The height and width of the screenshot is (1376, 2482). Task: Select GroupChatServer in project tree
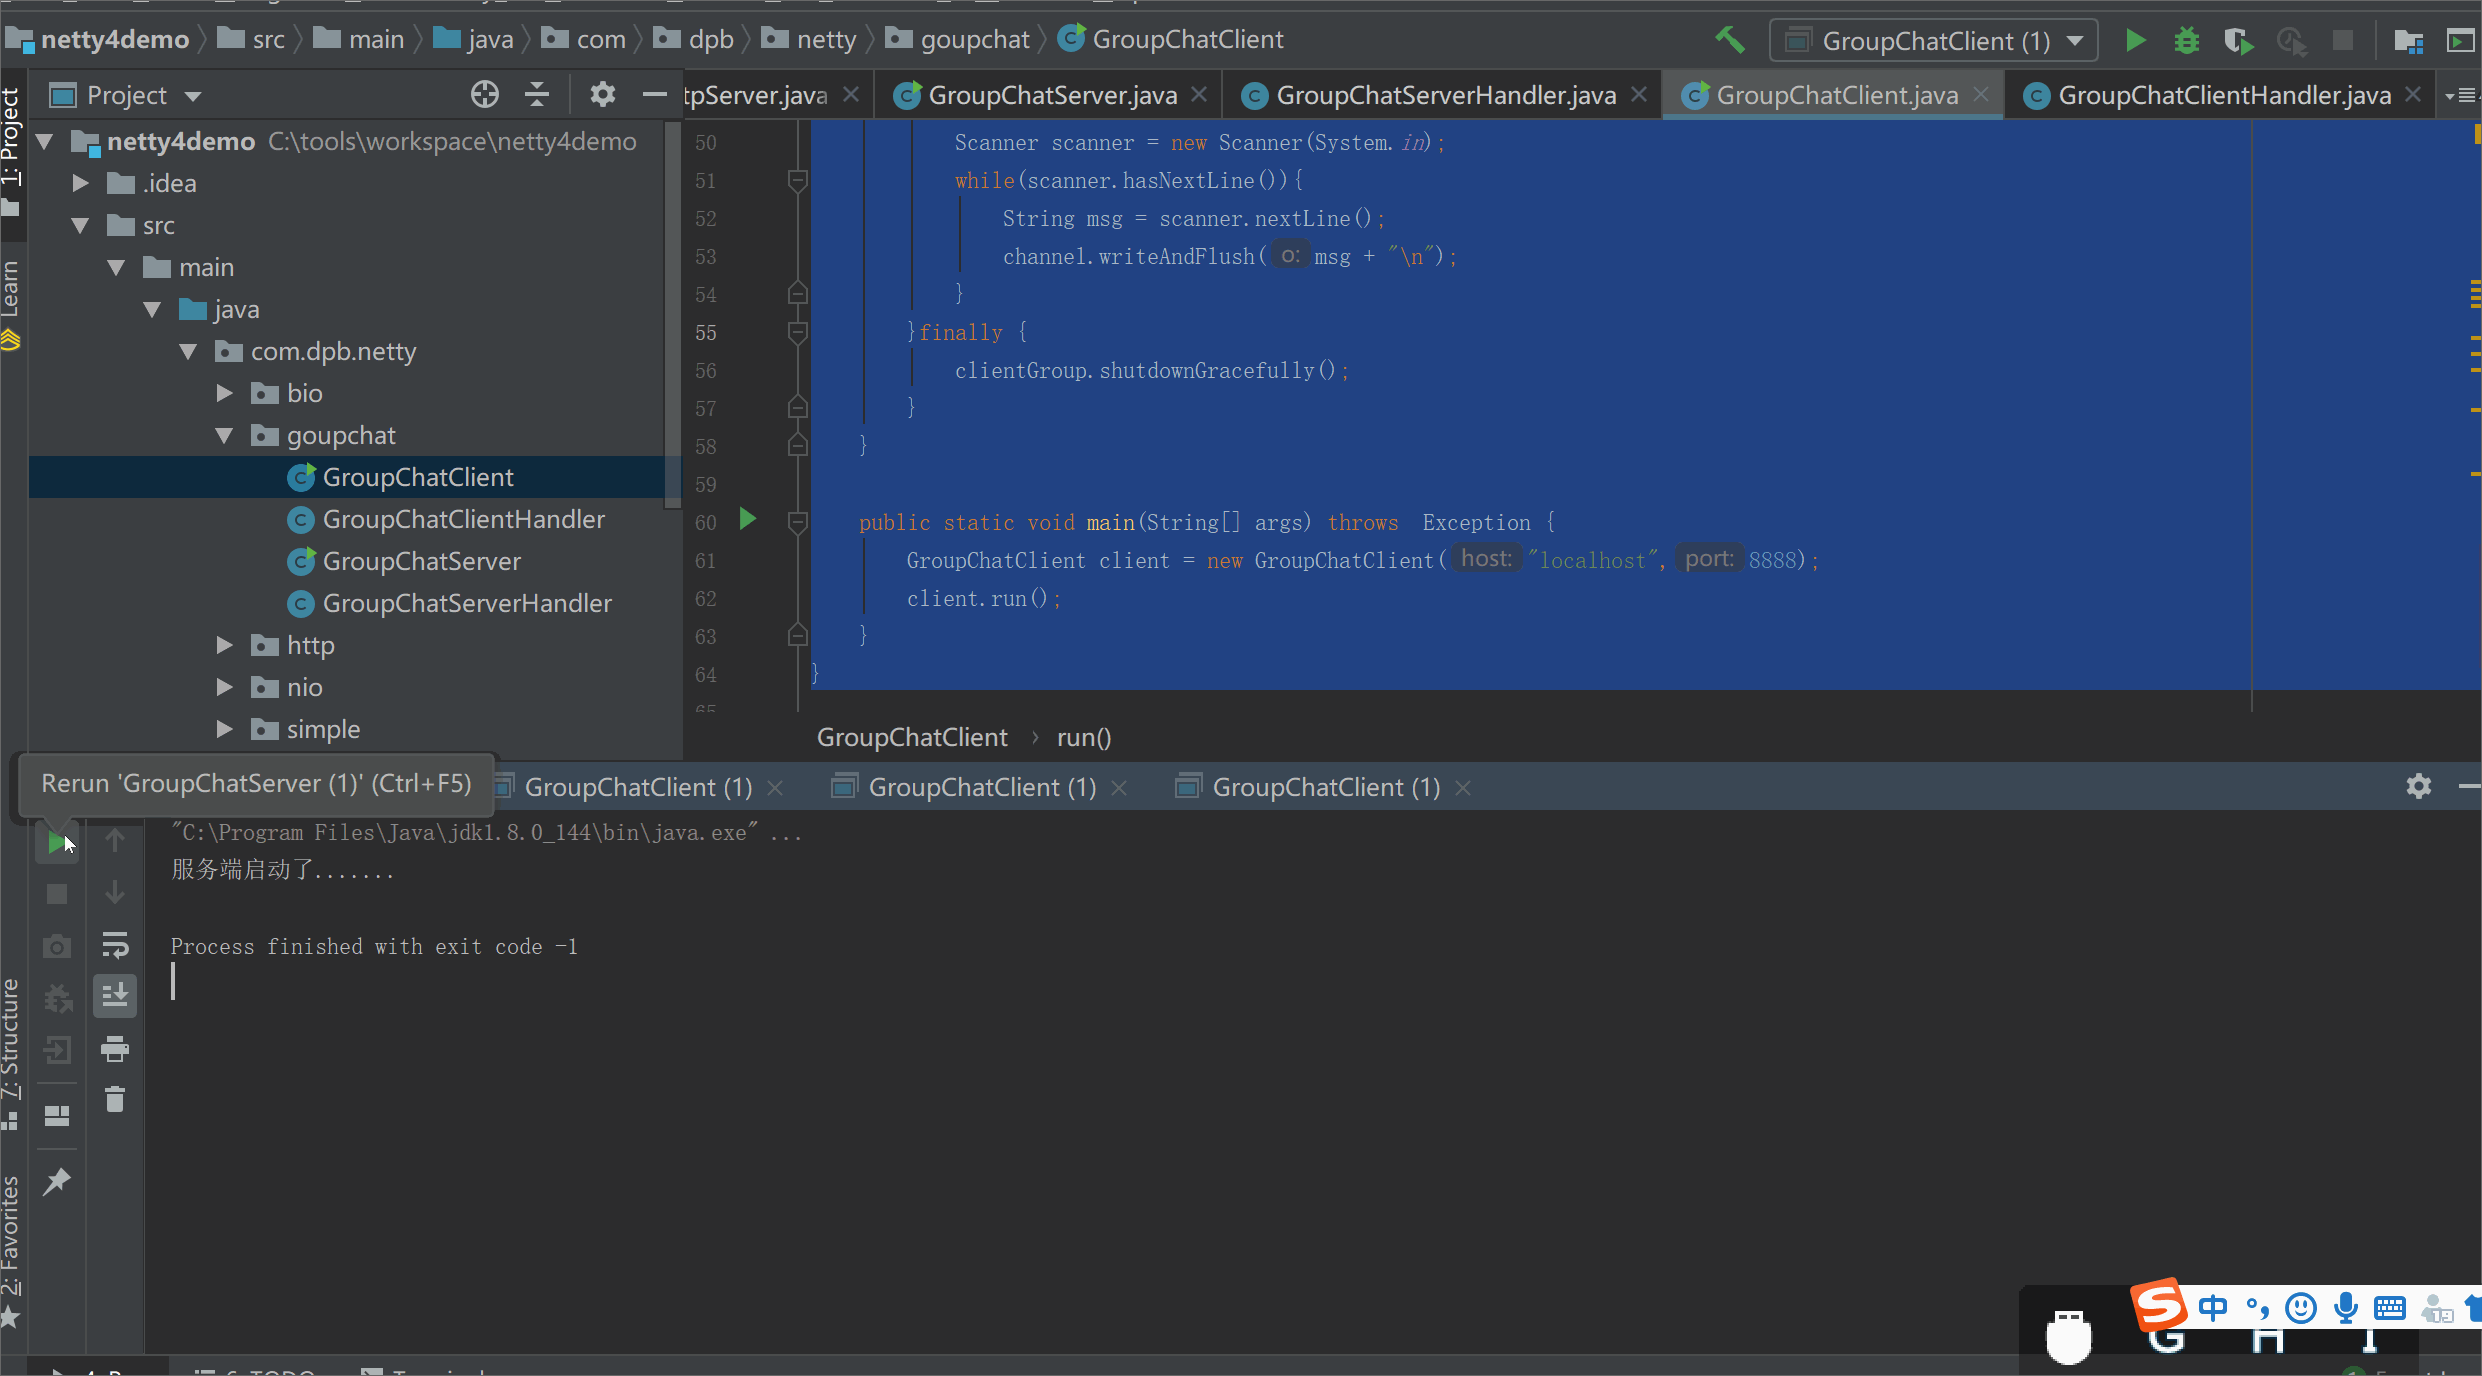421,562
